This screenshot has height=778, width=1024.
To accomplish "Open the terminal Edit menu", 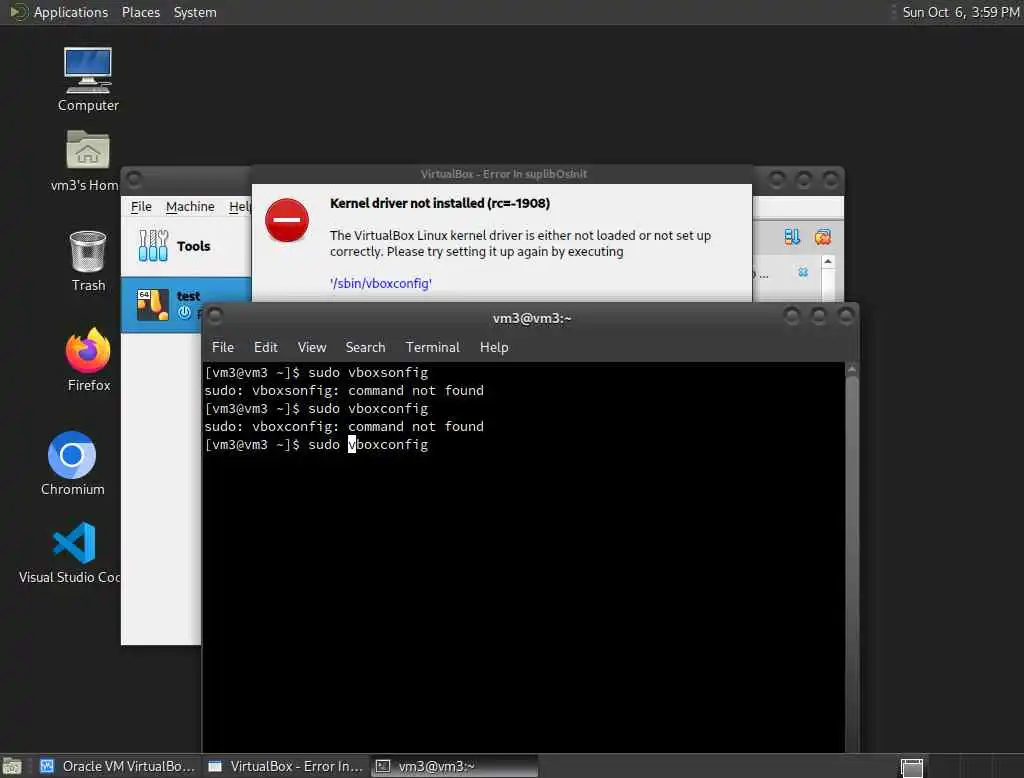I will (266, 348).
